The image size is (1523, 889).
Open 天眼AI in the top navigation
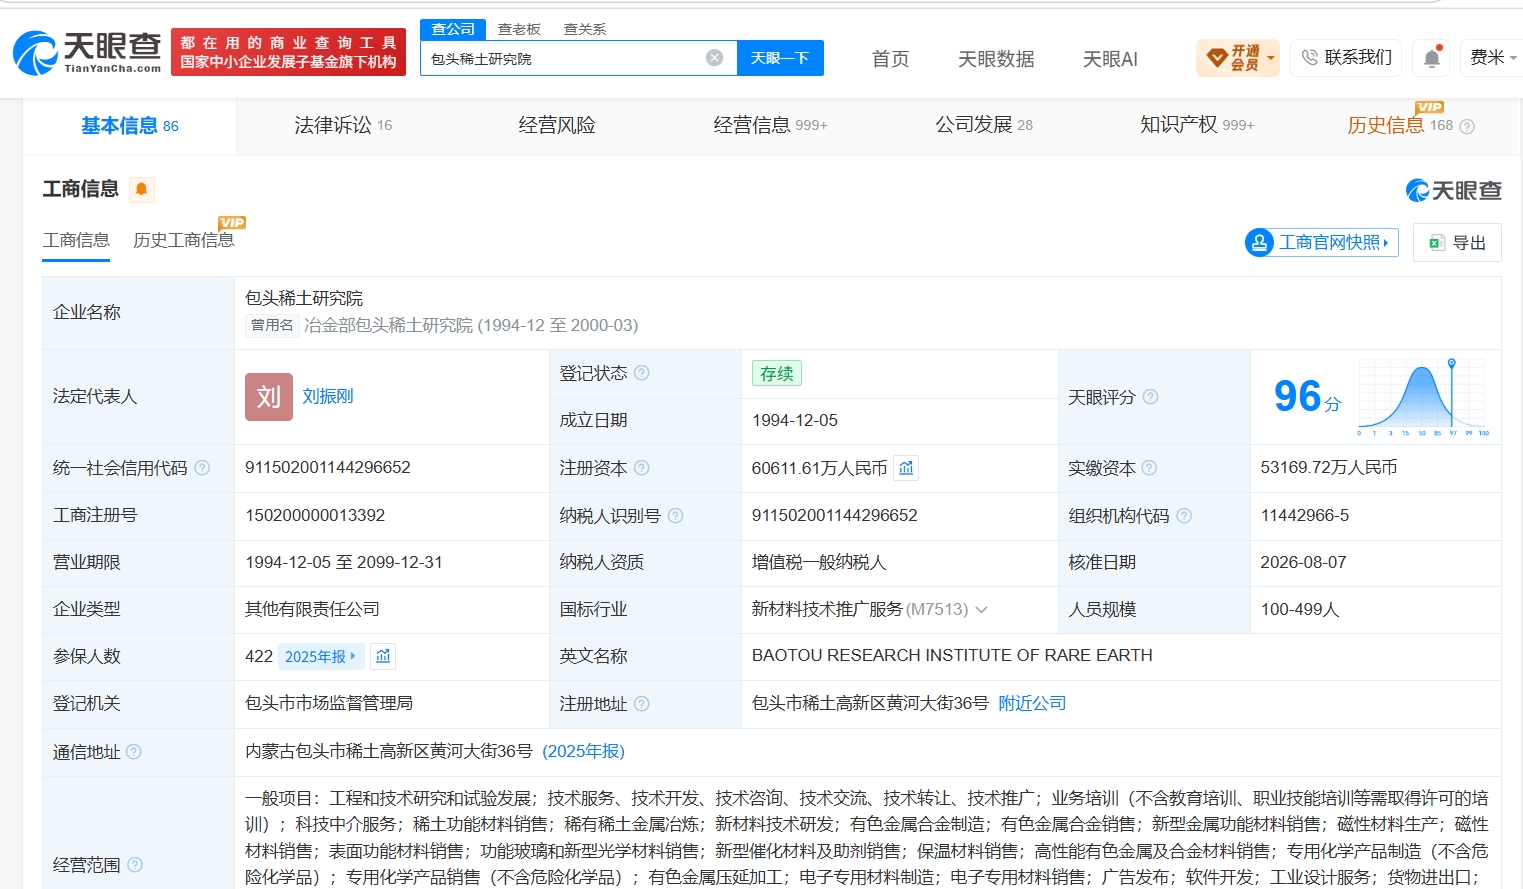tap(1110, 59)
